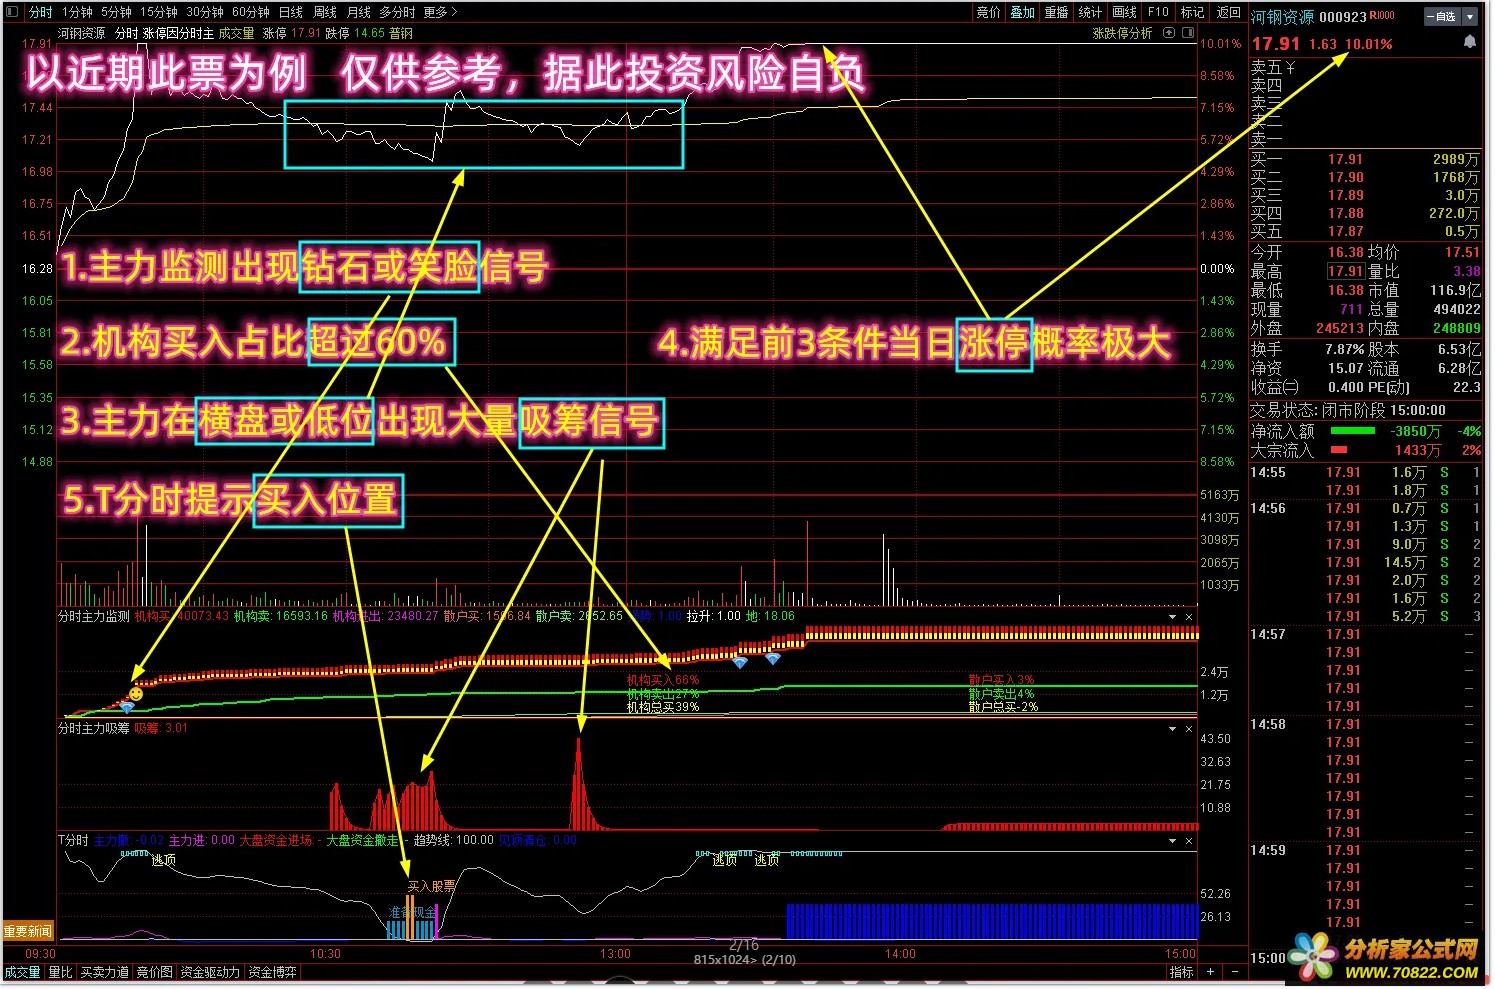Close the T分时 indicator panel

[x=1189, y=841]
